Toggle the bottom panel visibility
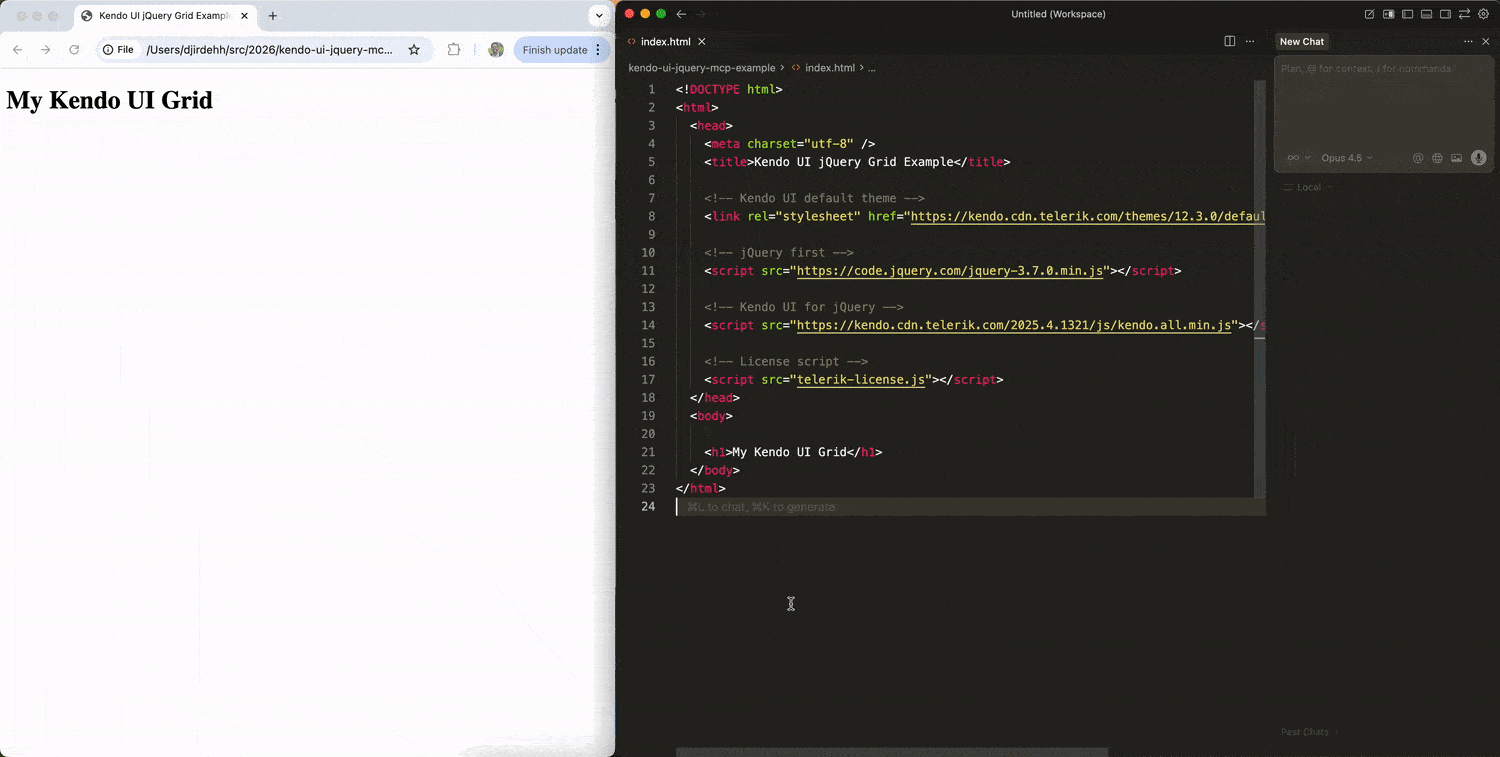The width and height of the screenshot is (1500, 757). click(1426, 14)
